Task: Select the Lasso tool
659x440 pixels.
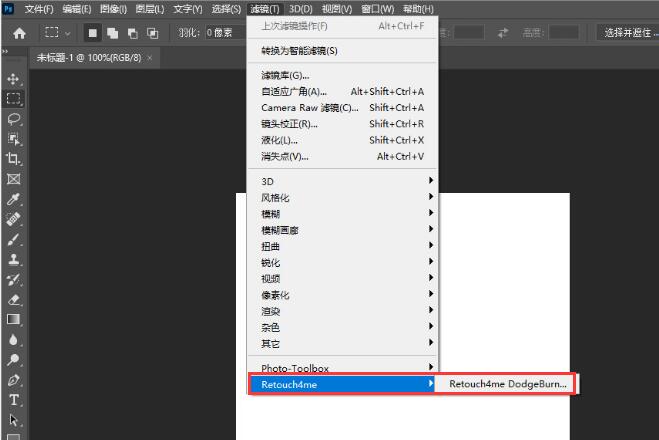Action: click(13, 119)
